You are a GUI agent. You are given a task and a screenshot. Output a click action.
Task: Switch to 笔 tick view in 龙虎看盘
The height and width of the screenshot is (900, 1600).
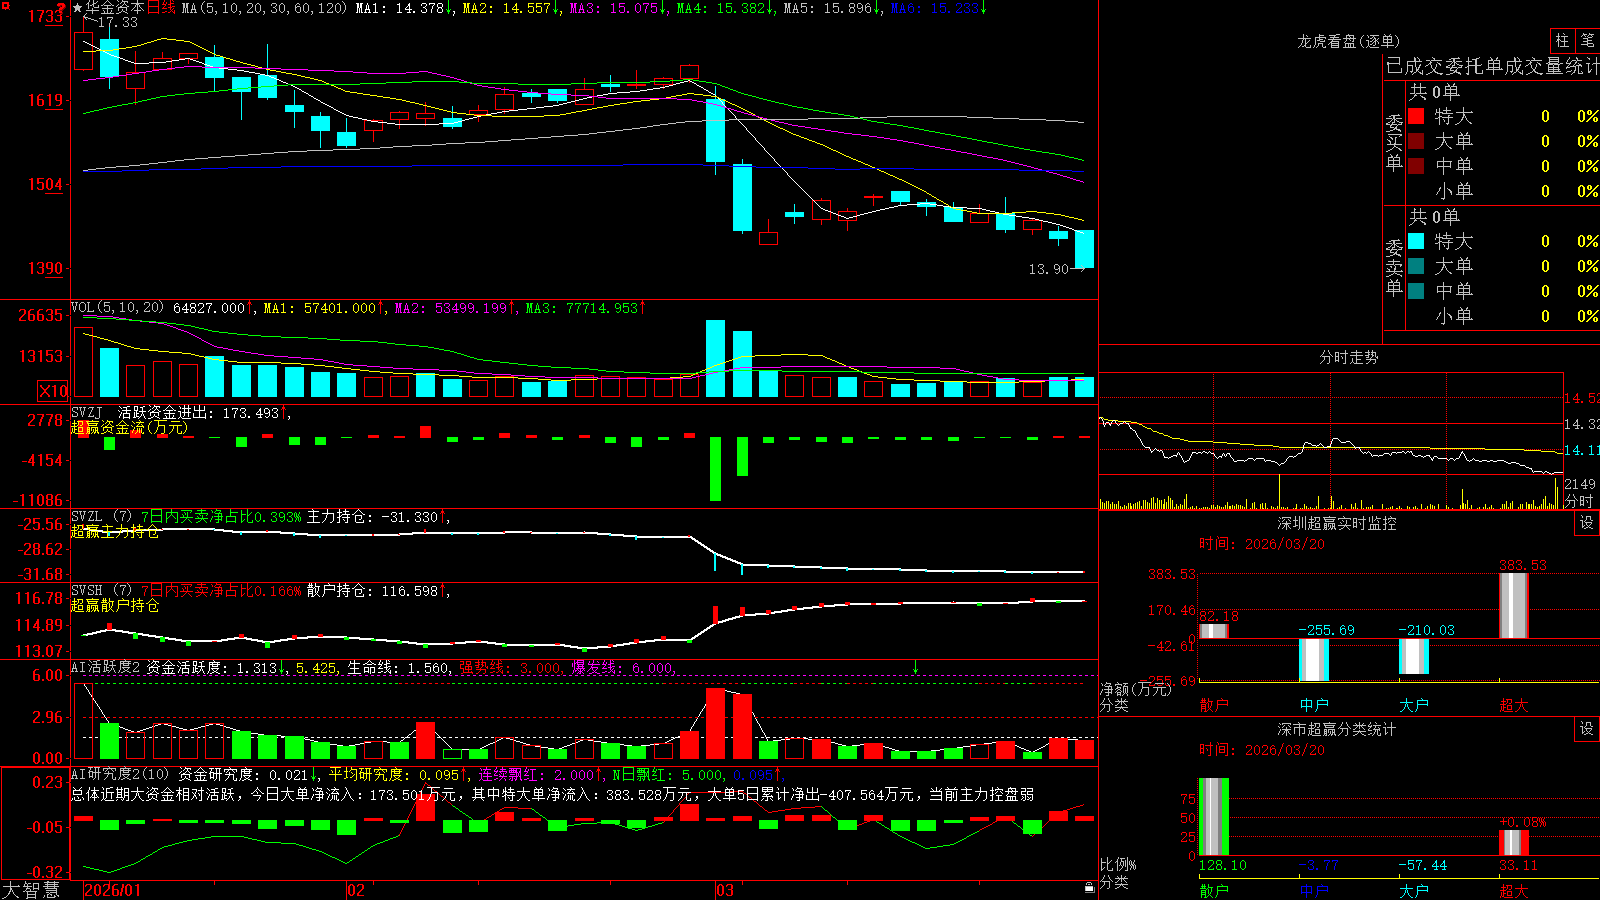point(1587,40)
